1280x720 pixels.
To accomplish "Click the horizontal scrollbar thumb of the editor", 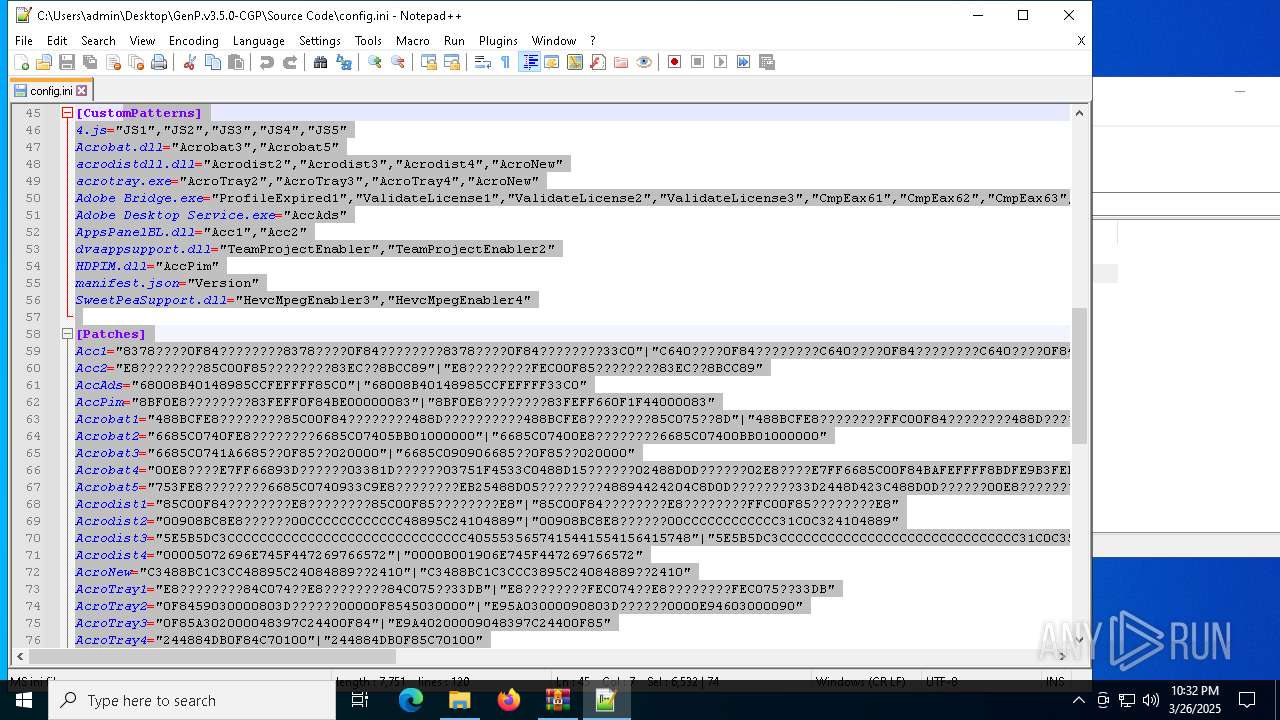I will (212, 656).
